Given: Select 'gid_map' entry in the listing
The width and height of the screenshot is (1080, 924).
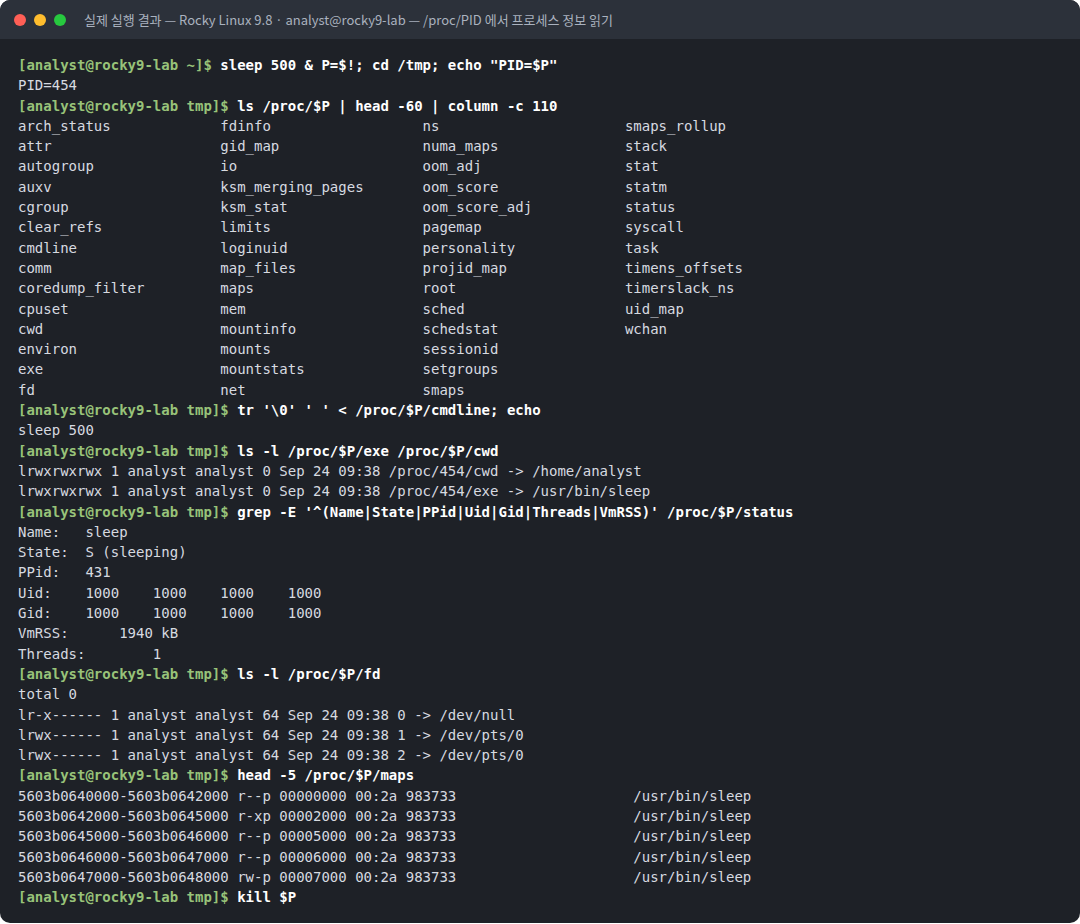Looking at the screenshot, I should (x=249, y=147).
